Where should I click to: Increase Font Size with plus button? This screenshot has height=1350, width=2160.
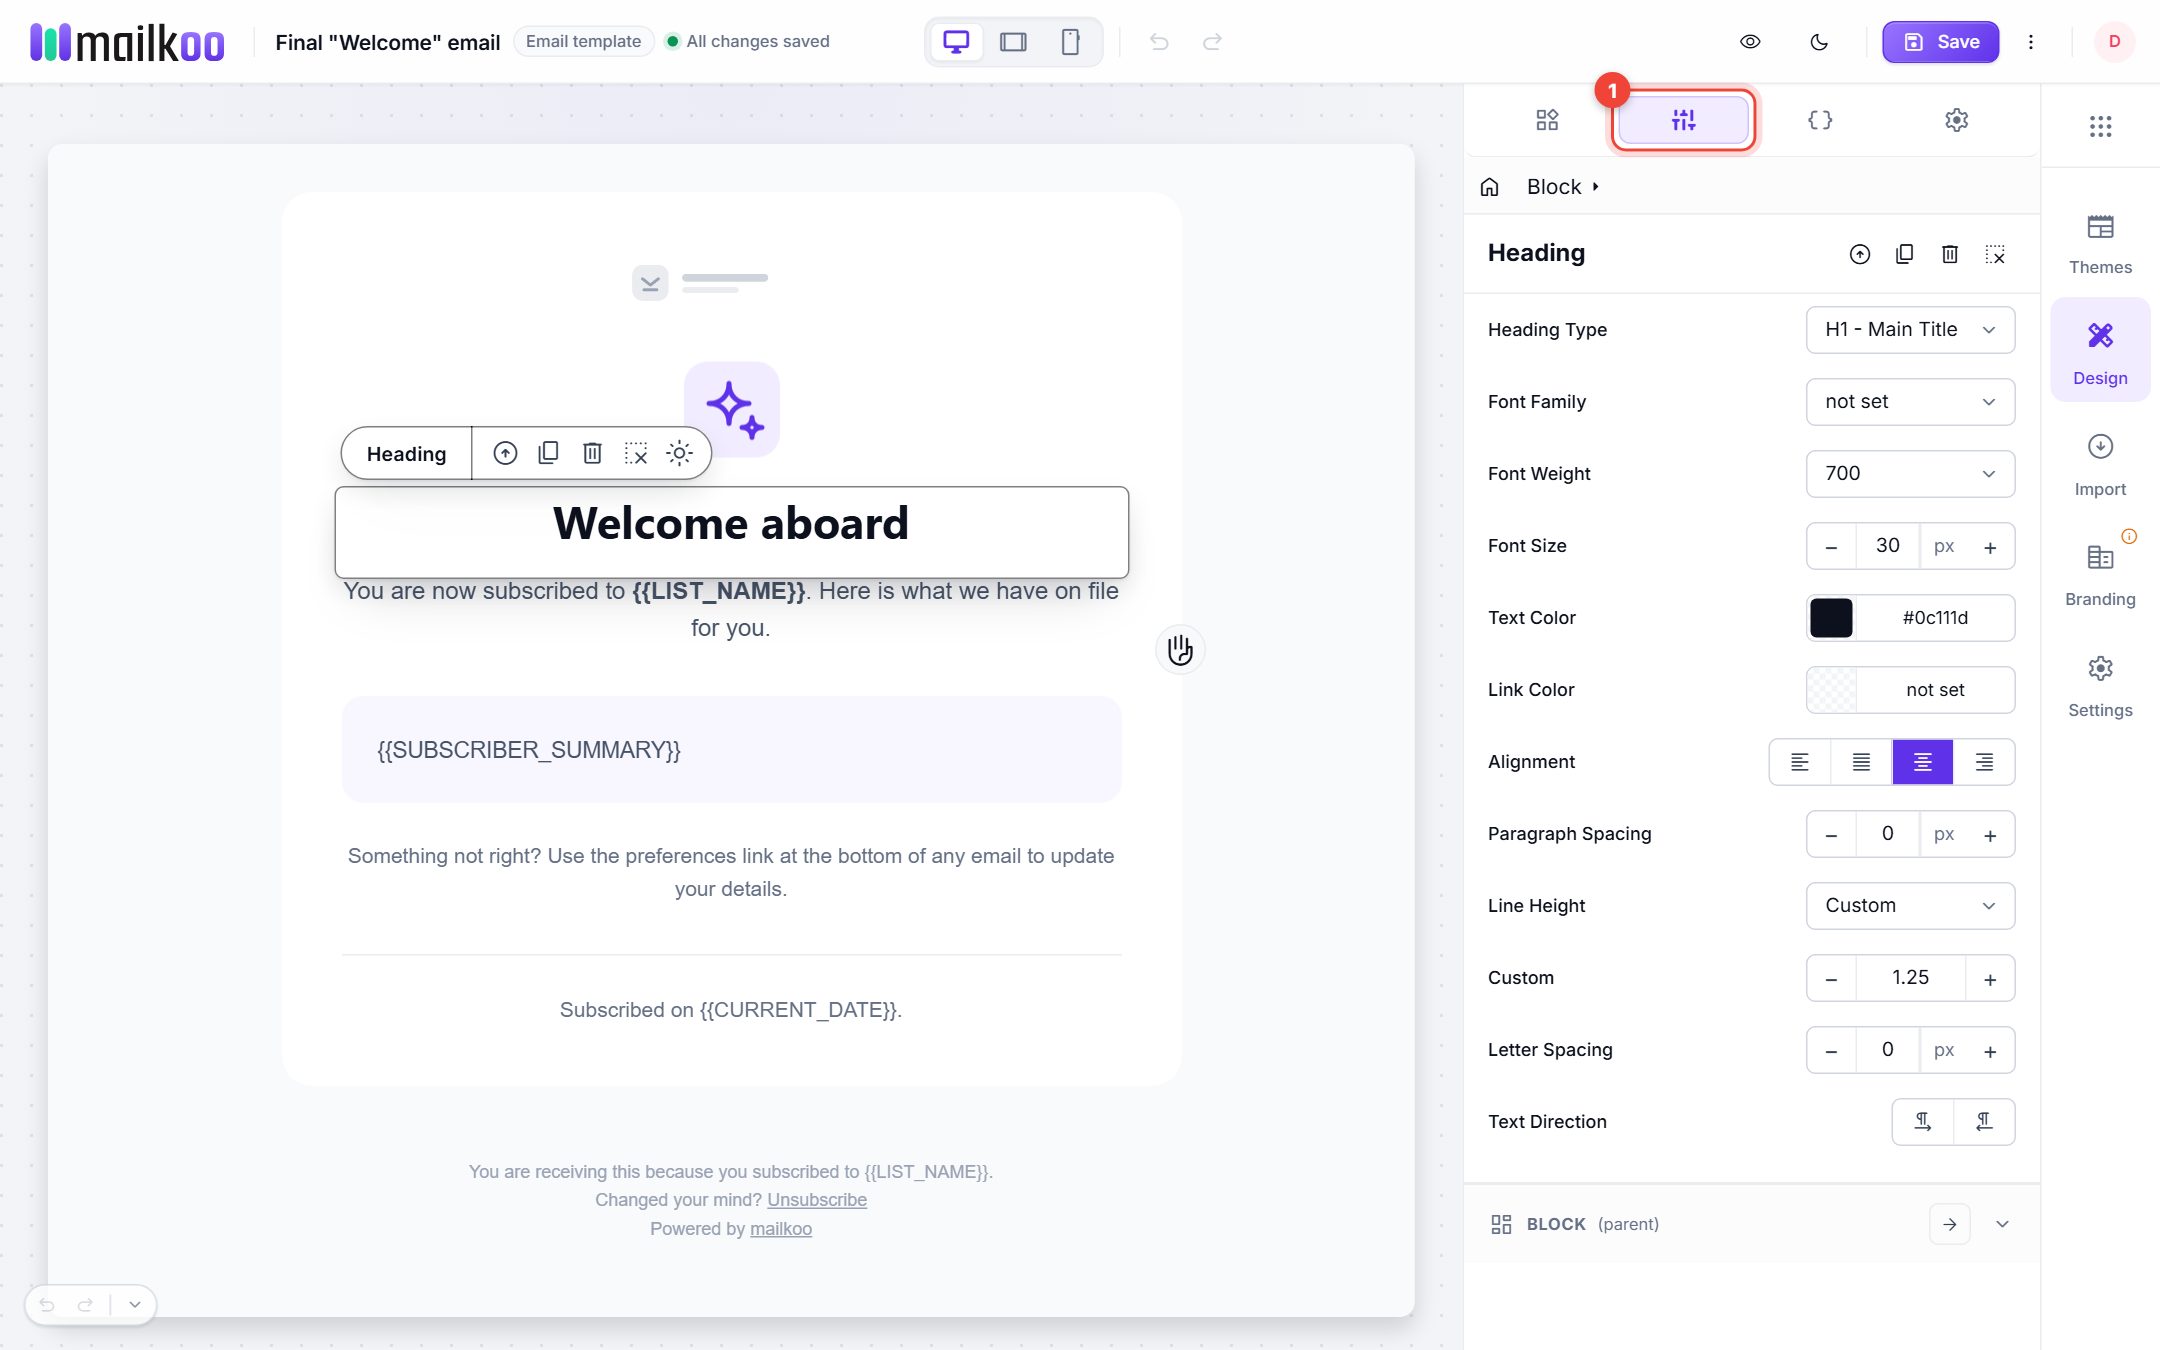point(1990,547)
